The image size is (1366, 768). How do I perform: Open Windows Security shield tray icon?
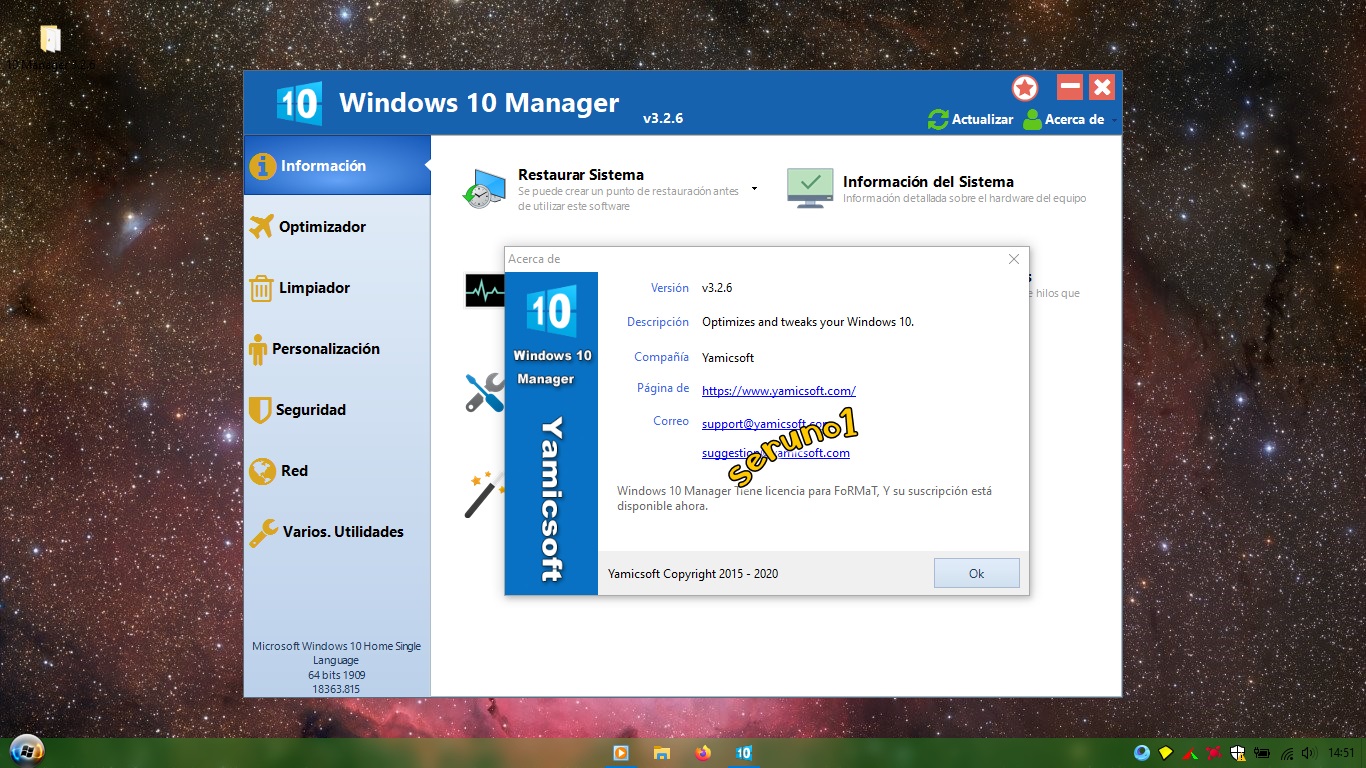(1238, 752)
